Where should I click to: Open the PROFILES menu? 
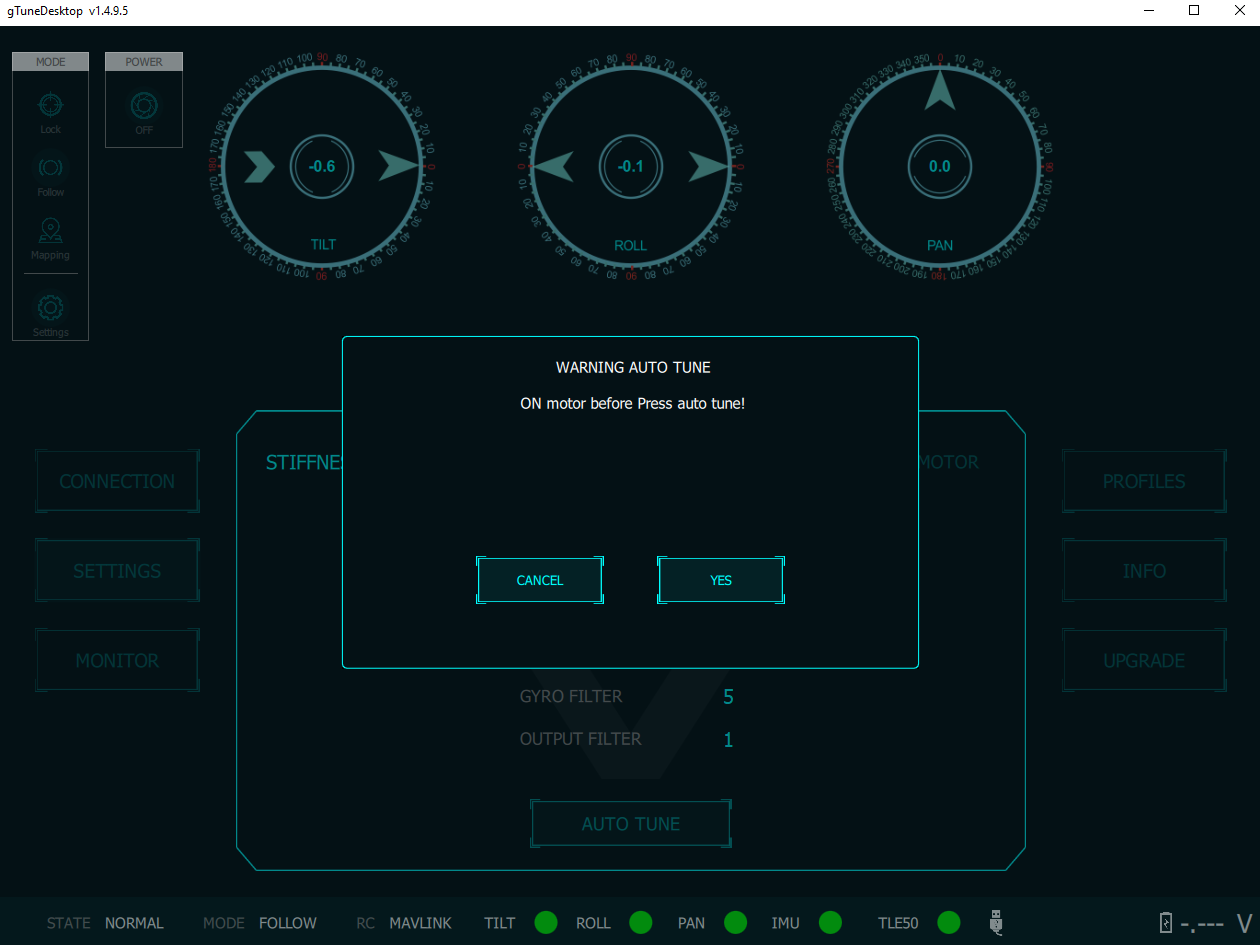1144,481
